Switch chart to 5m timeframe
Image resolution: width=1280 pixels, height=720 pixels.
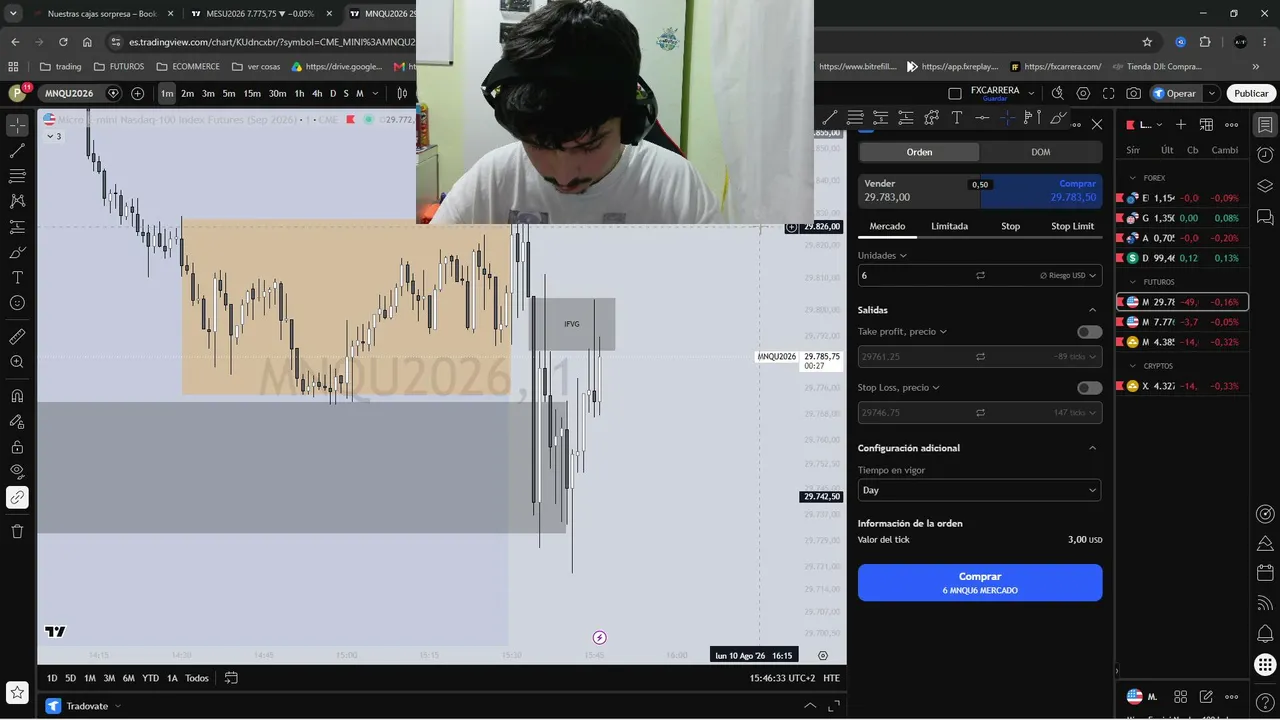coord(229,93)
